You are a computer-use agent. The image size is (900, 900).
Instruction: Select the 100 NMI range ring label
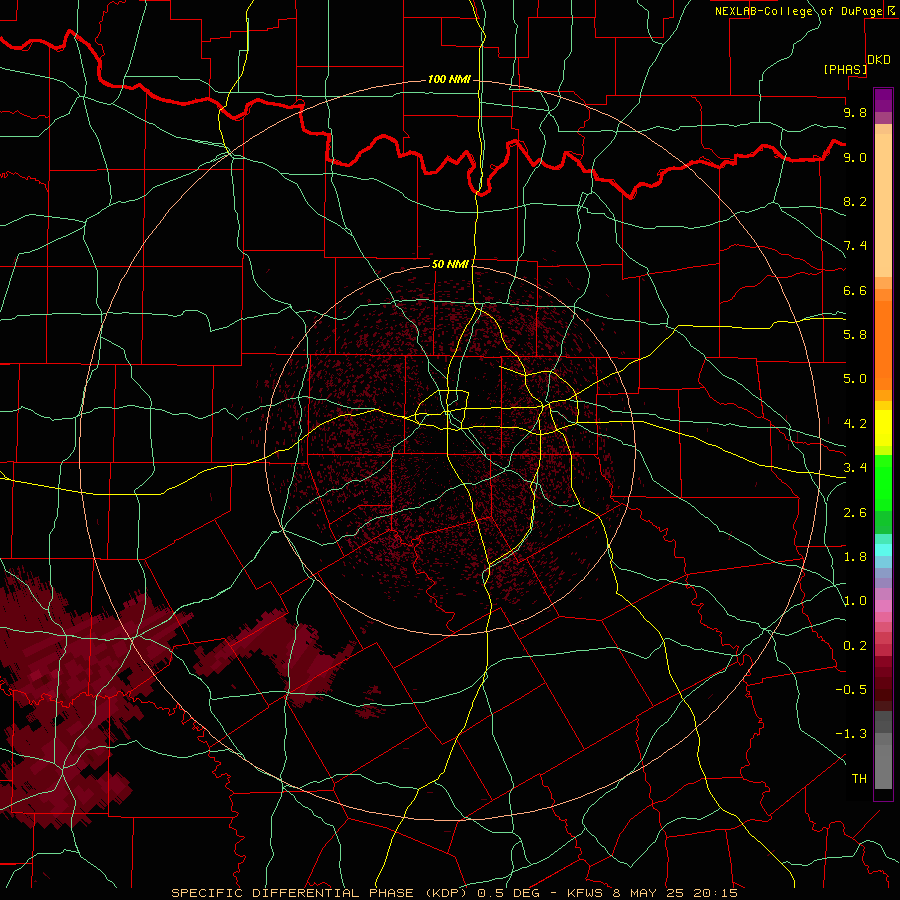point(449,79)
